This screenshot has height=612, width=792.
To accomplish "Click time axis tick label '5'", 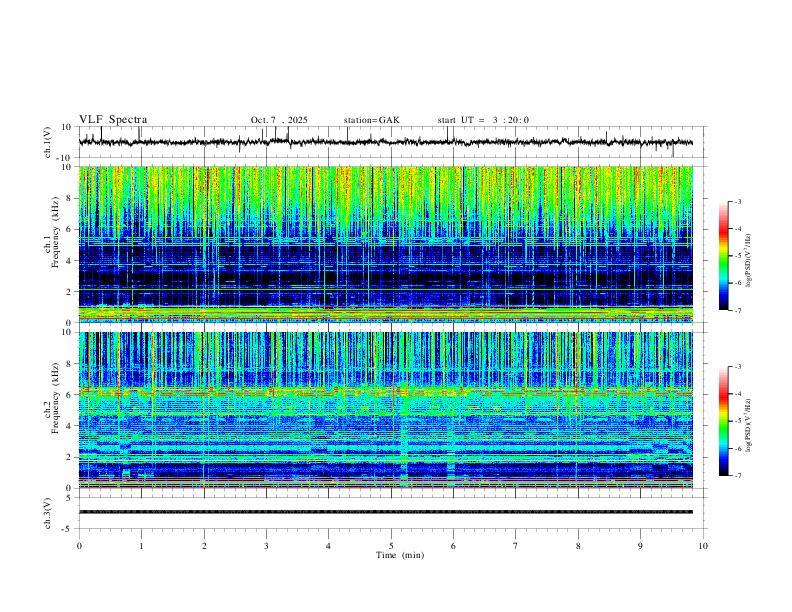I will (x=391, y=546).
